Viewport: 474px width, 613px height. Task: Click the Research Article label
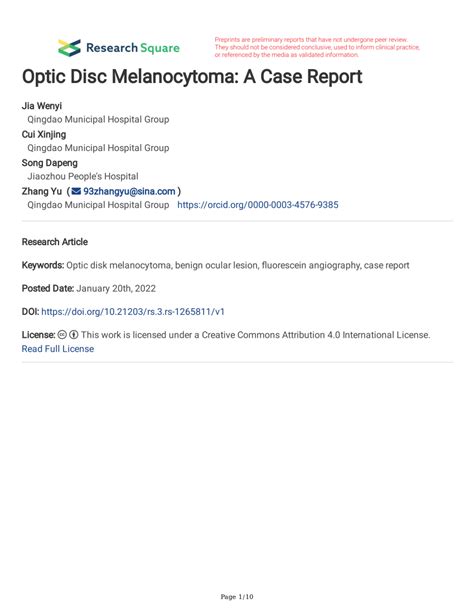click(x=55, y=242)
